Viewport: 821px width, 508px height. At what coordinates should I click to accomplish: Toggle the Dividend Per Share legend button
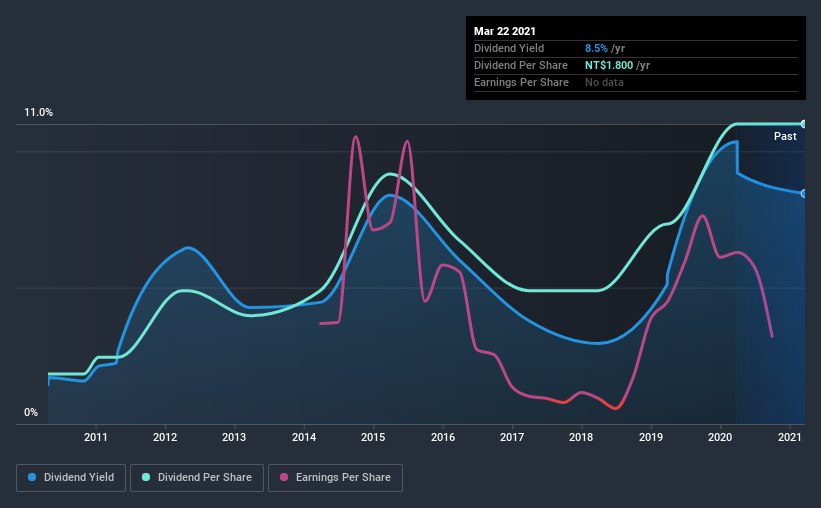click(x=197, y=478)
